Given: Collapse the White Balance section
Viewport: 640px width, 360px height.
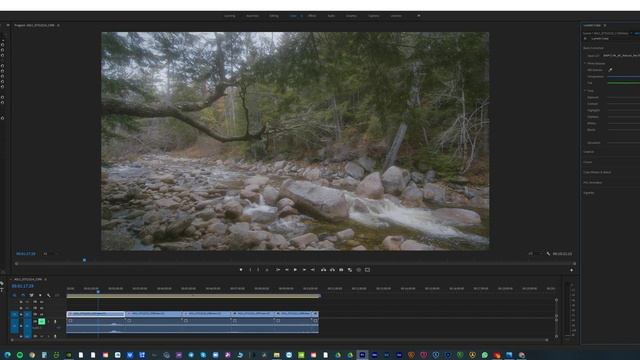Looking at the screenshot, I should pyautogui.click(x=585, y=63).
